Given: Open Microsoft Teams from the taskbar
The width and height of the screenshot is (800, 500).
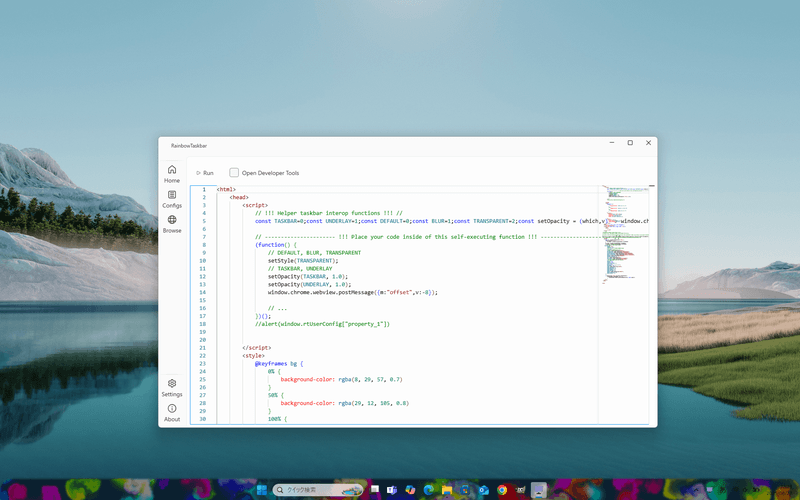Looking at the screenshot, I should click(x=392, y=490).
